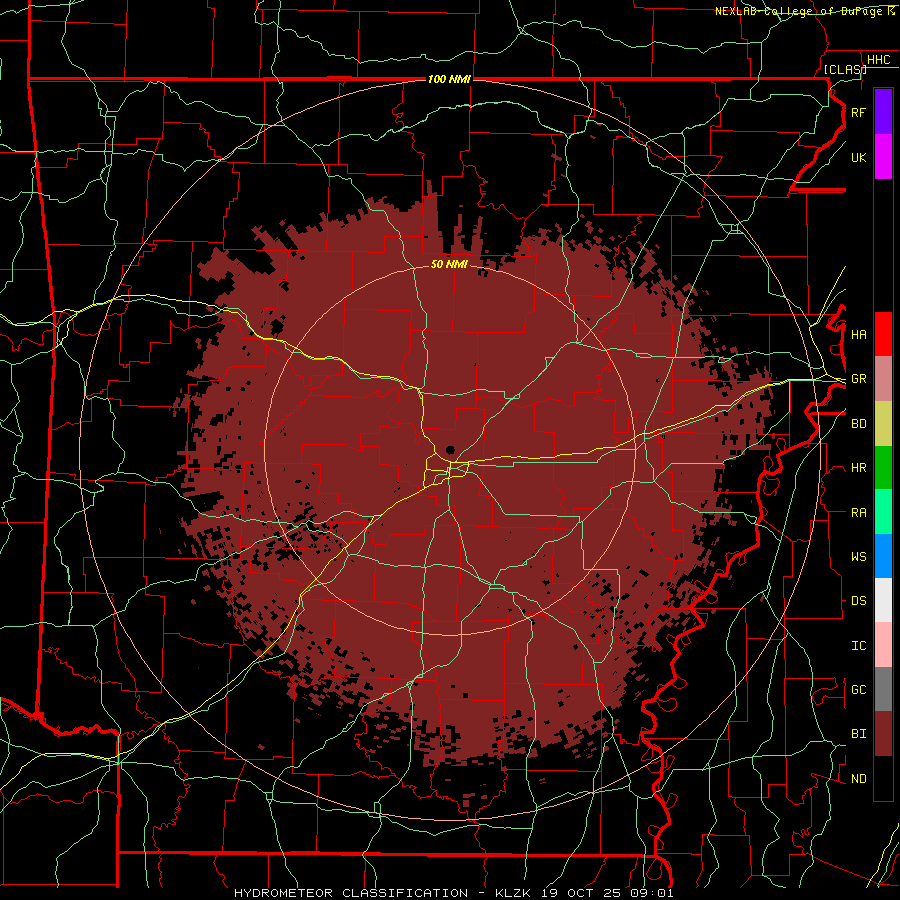Image resolution: width=900 pixels, height=900 pixels.
Task: Click the 'DS' legend label
Action: click(859, 601)
